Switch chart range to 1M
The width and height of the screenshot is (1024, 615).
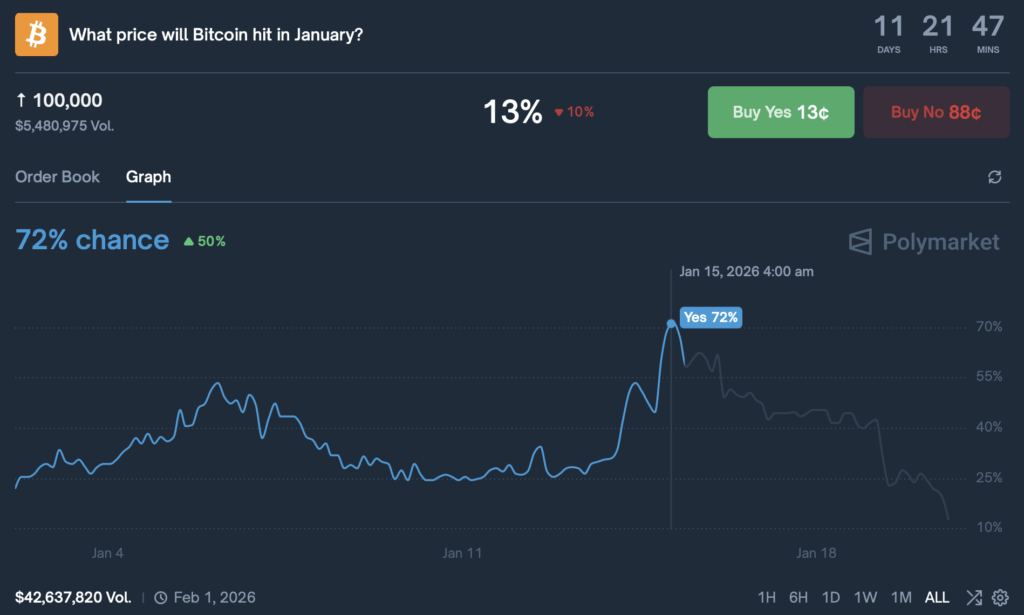901,598
